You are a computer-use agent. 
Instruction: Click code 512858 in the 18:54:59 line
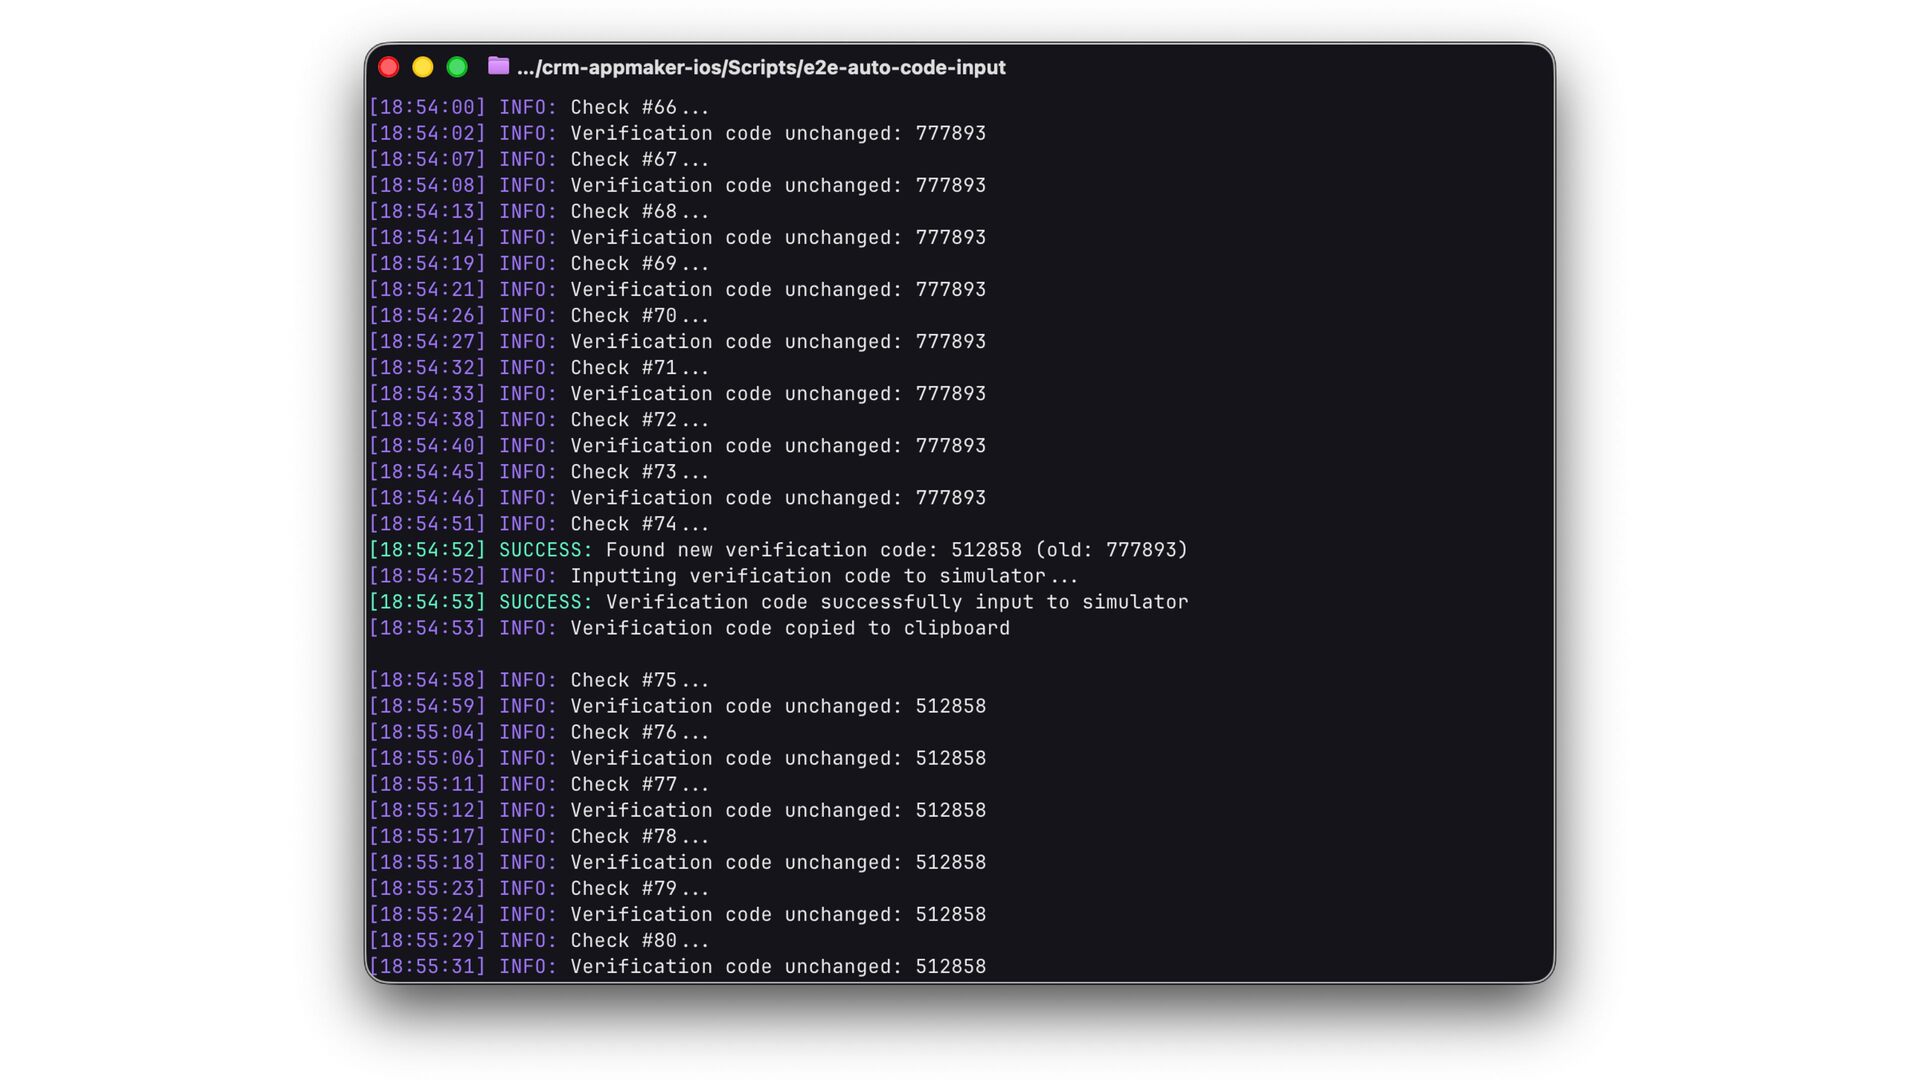point(950,706)
